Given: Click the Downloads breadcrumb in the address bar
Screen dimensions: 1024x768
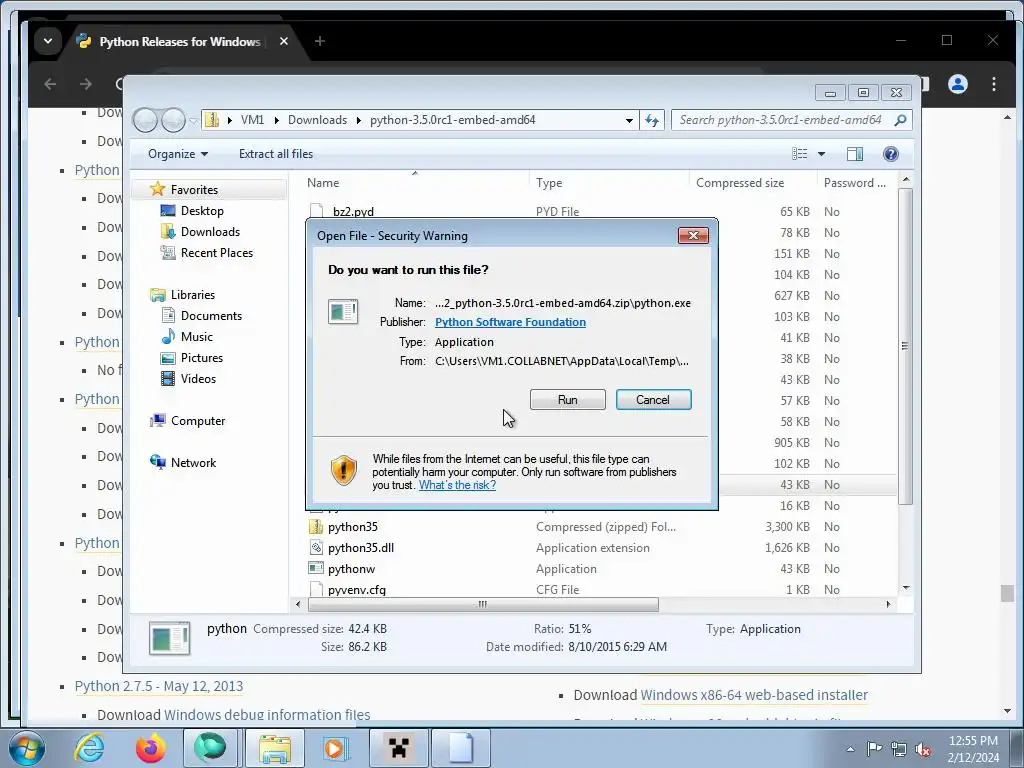Looking at the screenshot, I should click(317, 120).
